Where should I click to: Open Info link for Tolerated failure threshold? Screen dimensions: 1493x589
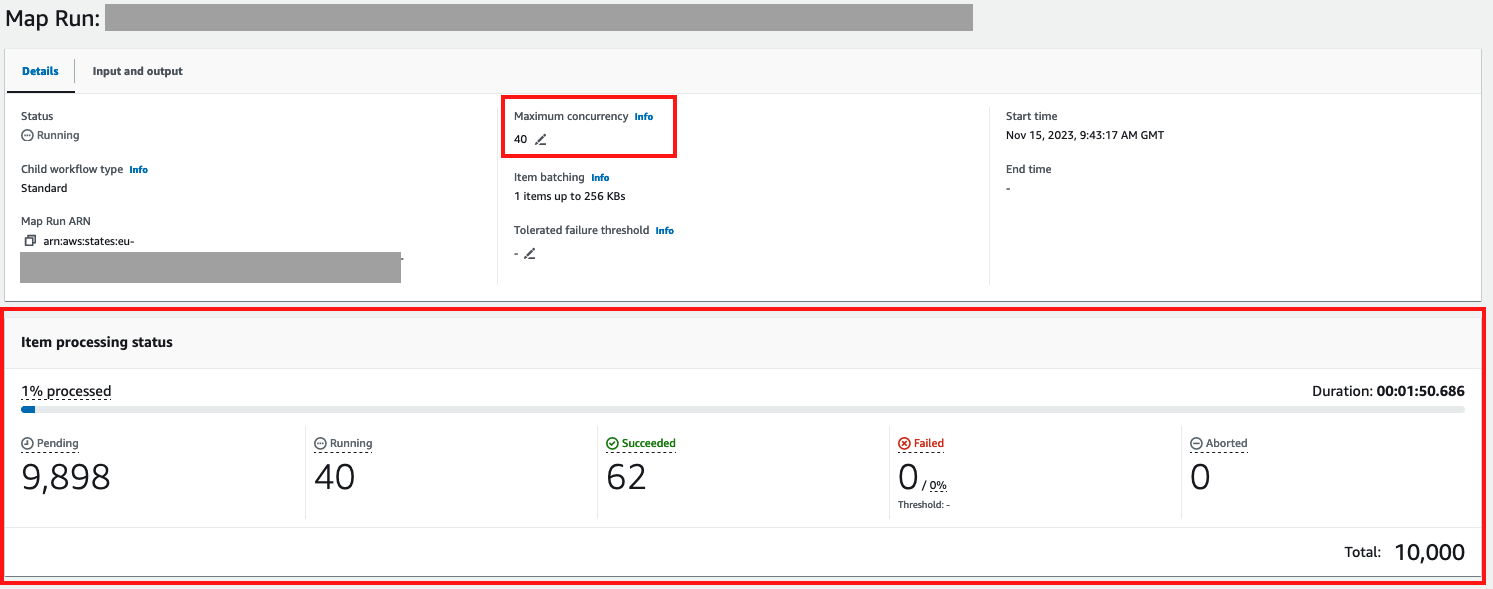(x=665, y=231)
